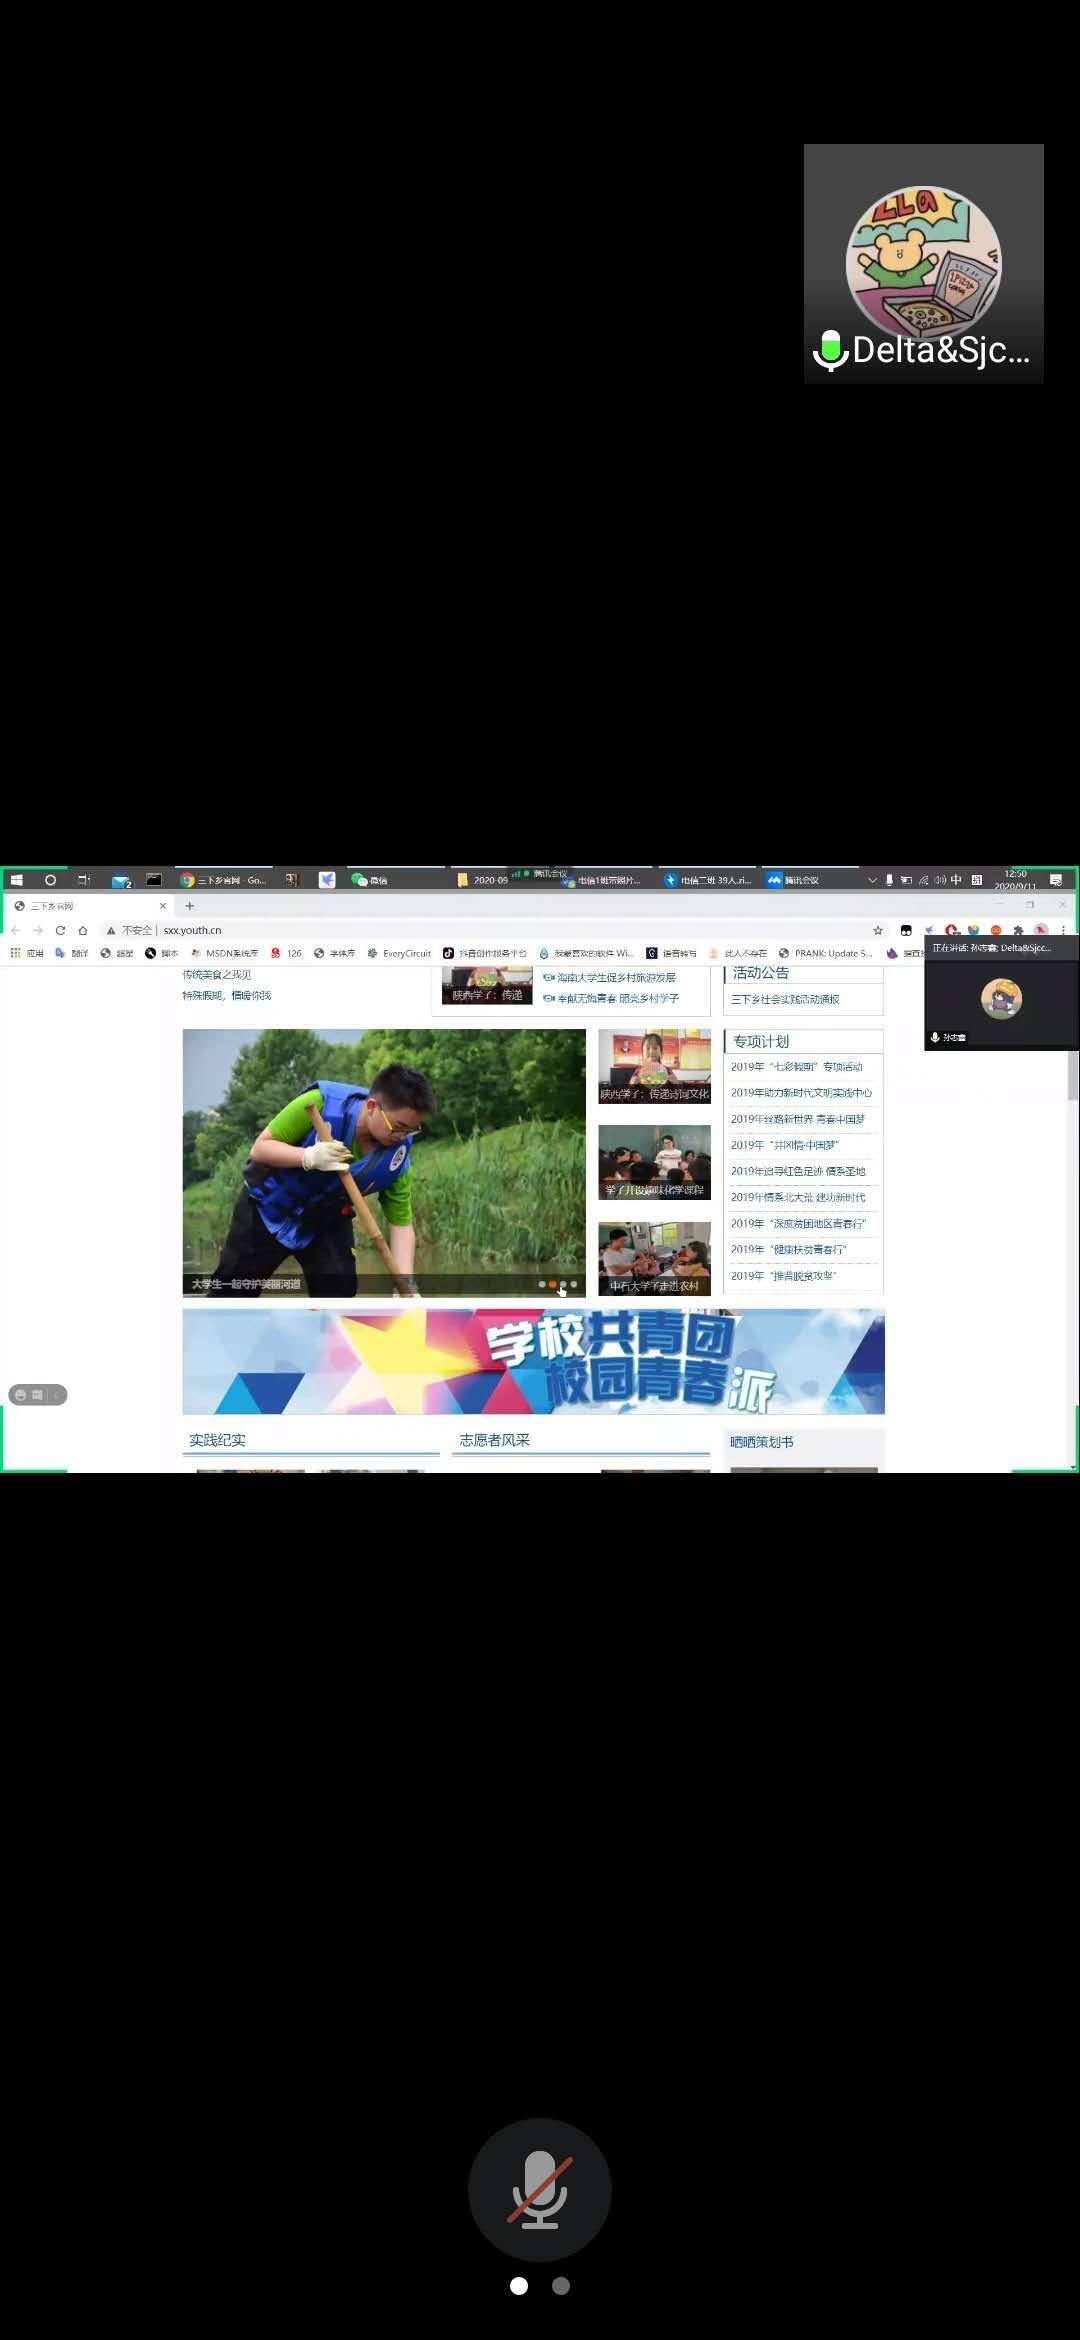Click the Windows Start button
1080x2340 pixels.
pyautogui.click(x=17, y=880)
